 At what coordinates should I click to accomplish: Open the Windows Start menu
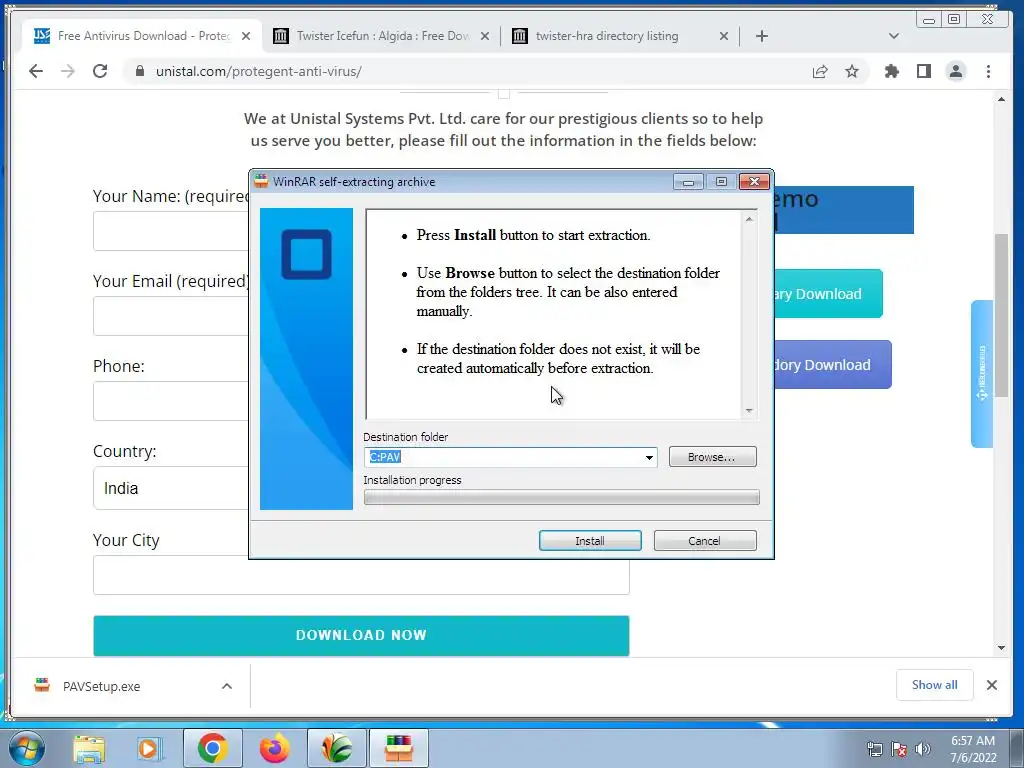(x=27, y=748)
